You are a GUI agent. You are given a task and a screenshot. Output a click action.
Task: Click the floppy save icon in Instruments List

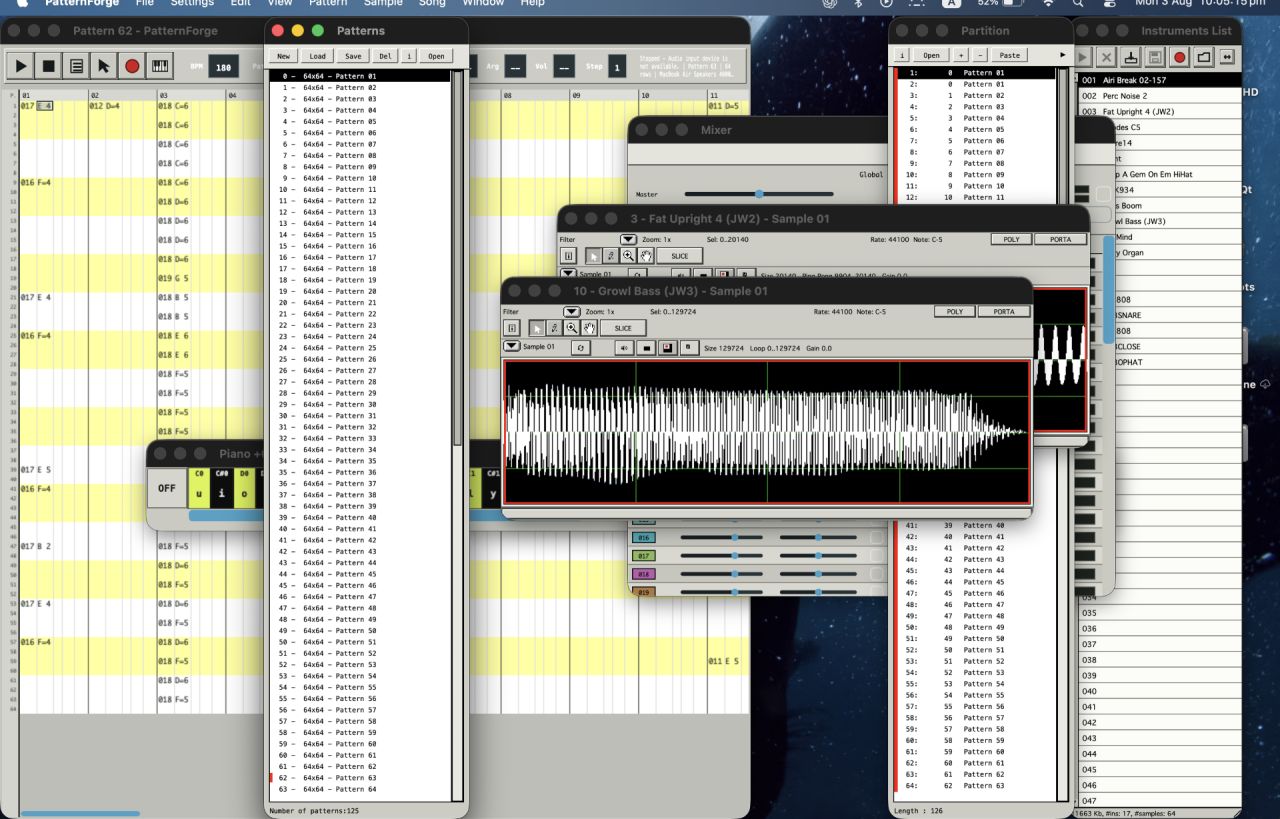pyautogui.click(x=1155, y=57)
